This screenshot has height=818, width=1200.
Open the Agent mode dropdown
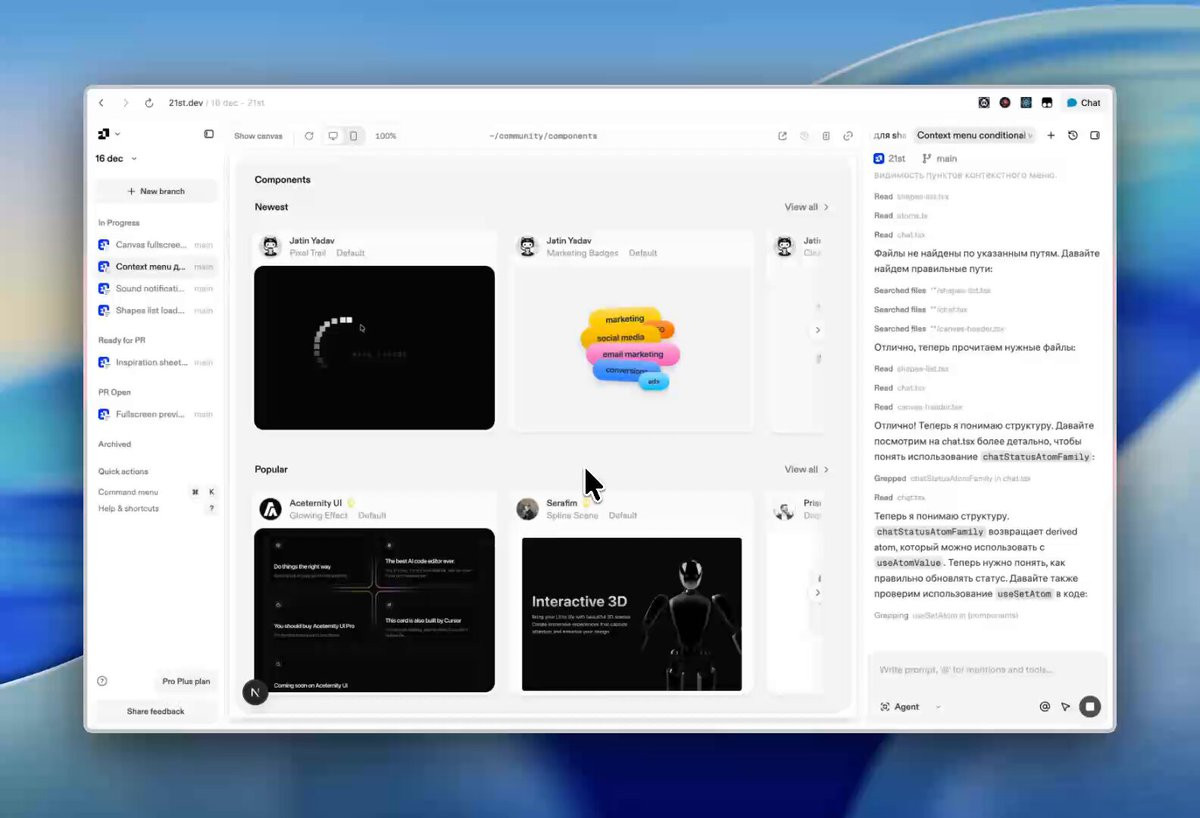click(x=910, y=707)
